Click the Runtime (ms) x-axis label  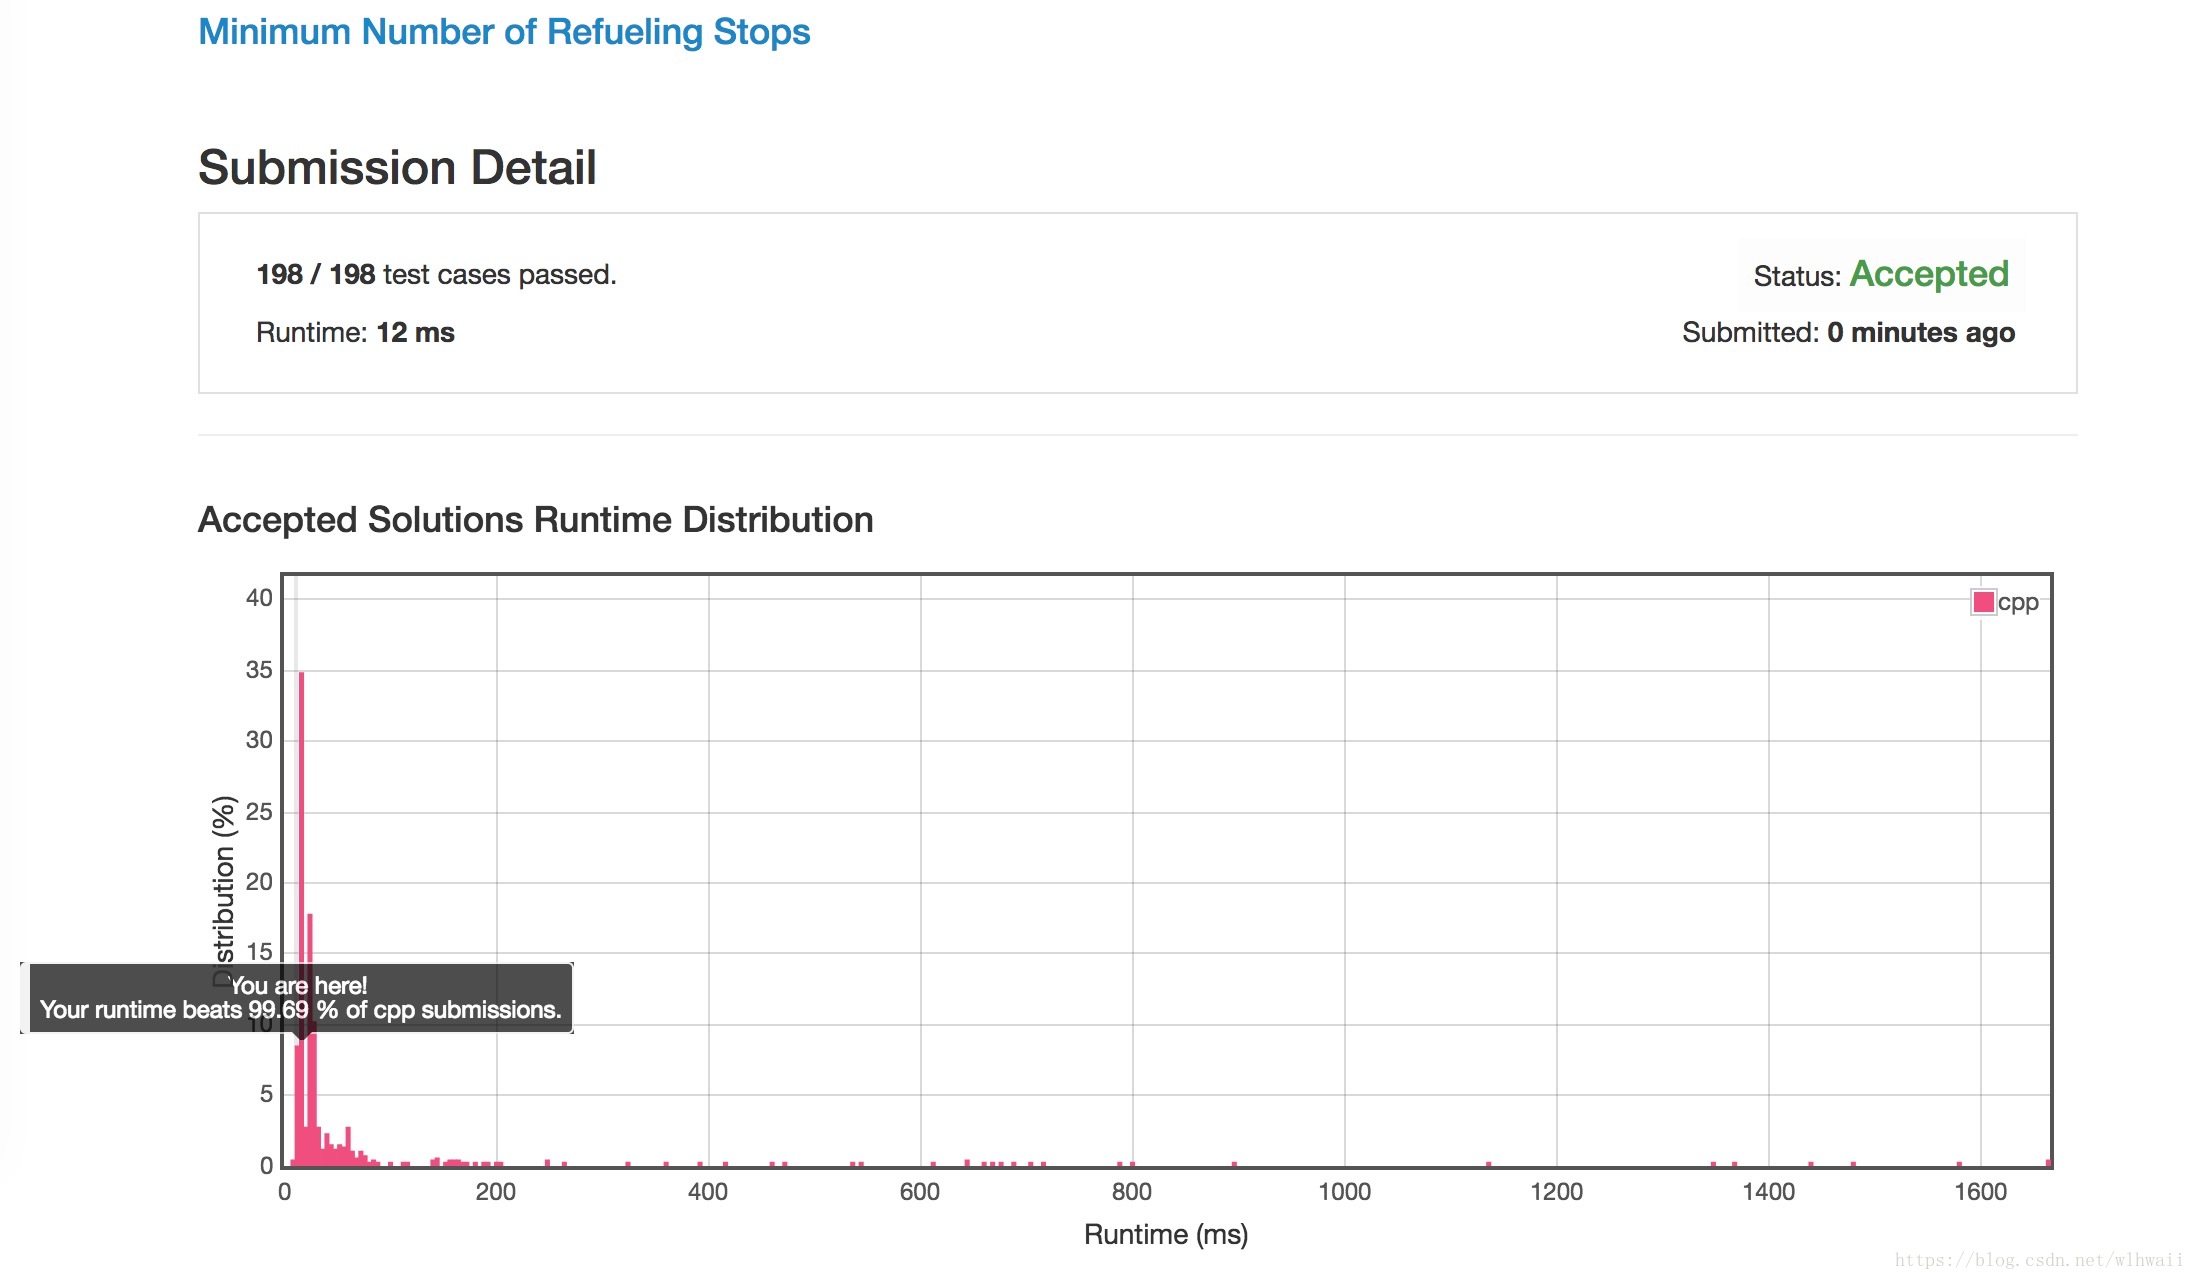pyautogui.click(x=1166, y=1234)
